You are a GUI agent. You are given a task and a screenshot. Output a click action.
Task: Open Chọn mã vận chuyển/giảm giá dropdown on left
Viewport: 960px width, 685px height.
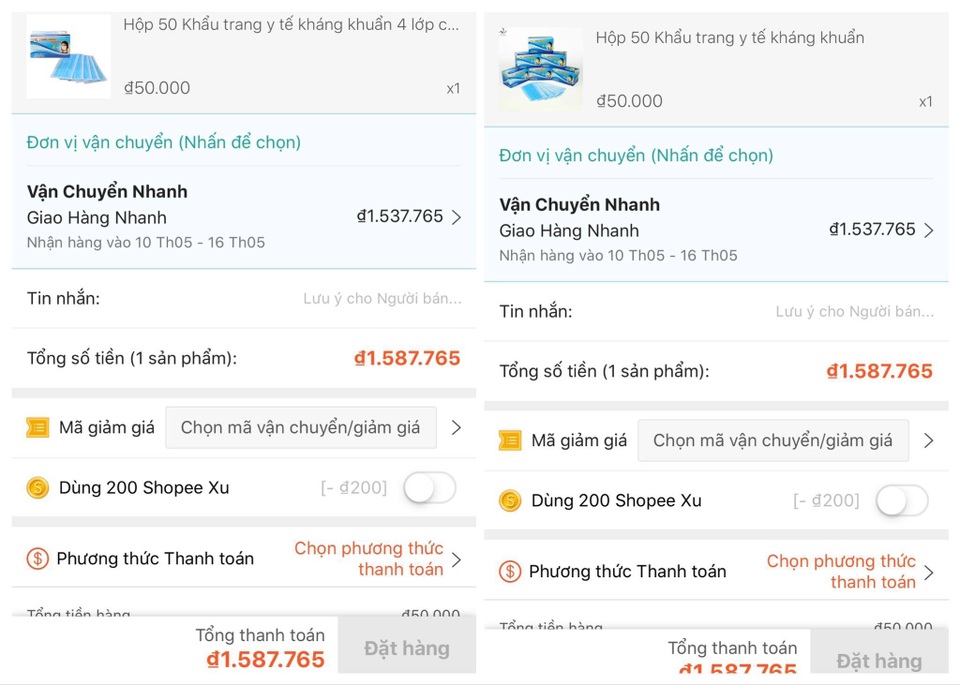click(x=300, y=427)
